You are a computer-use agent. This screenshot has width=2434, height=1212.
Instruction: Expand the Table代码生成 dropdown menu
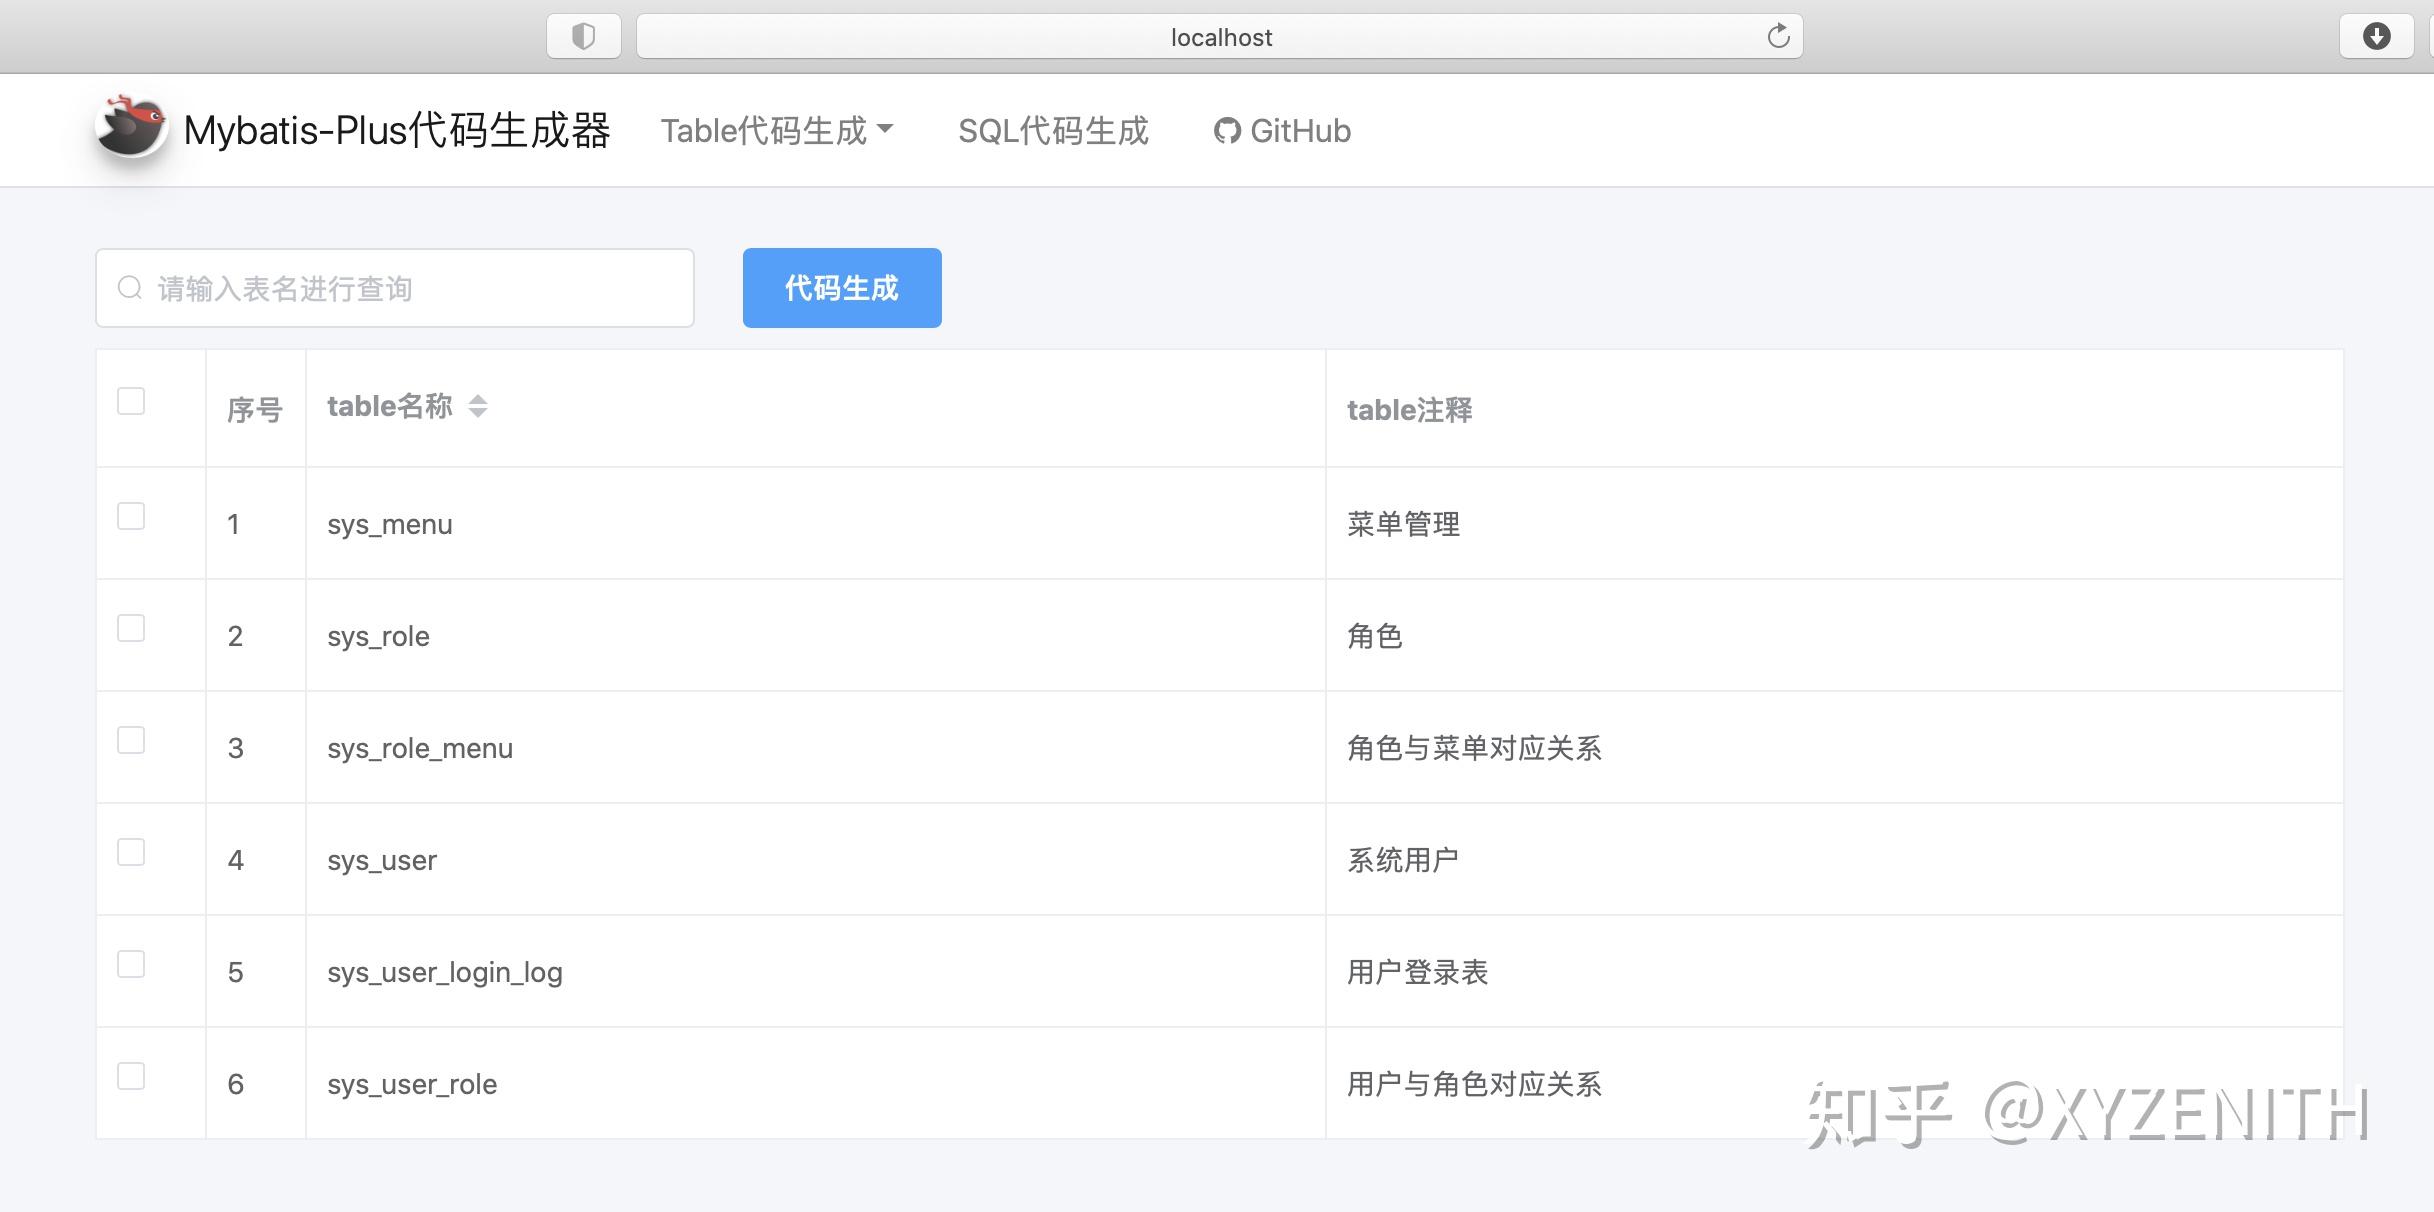[x=776, y=131]
